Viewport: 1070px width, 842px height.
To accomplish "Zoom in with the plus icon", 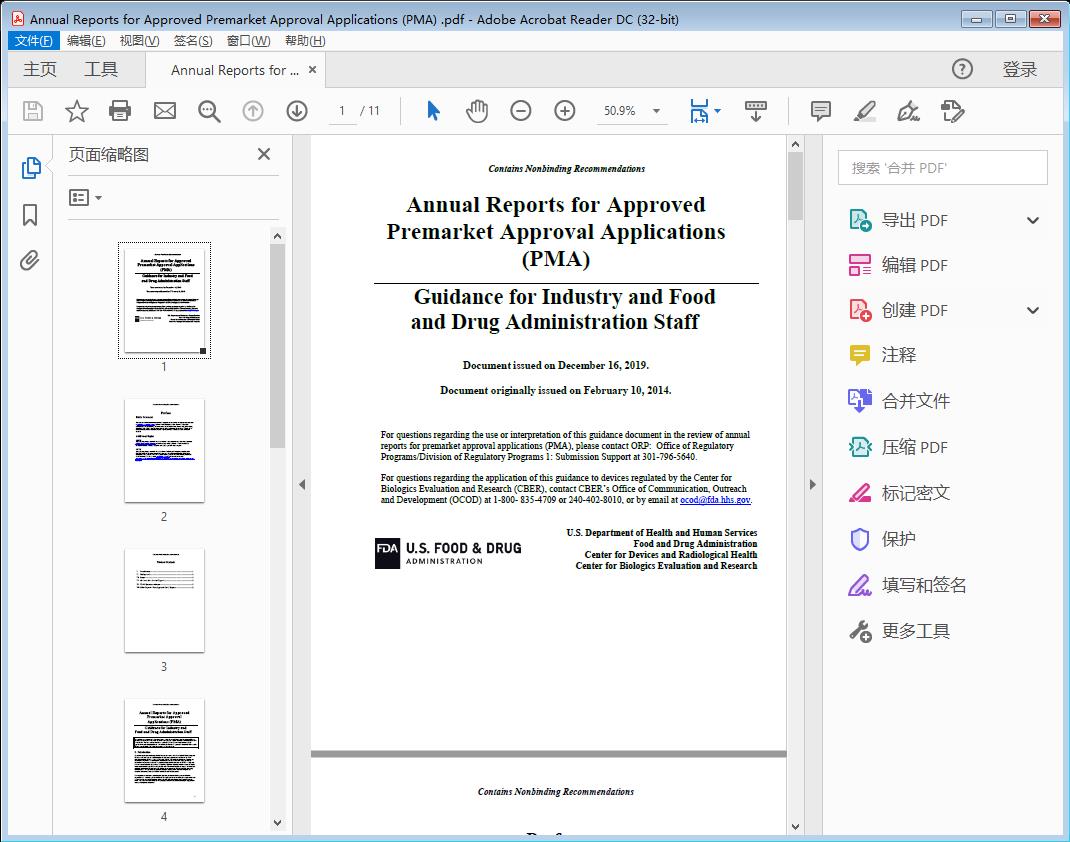I will (565, 111).
